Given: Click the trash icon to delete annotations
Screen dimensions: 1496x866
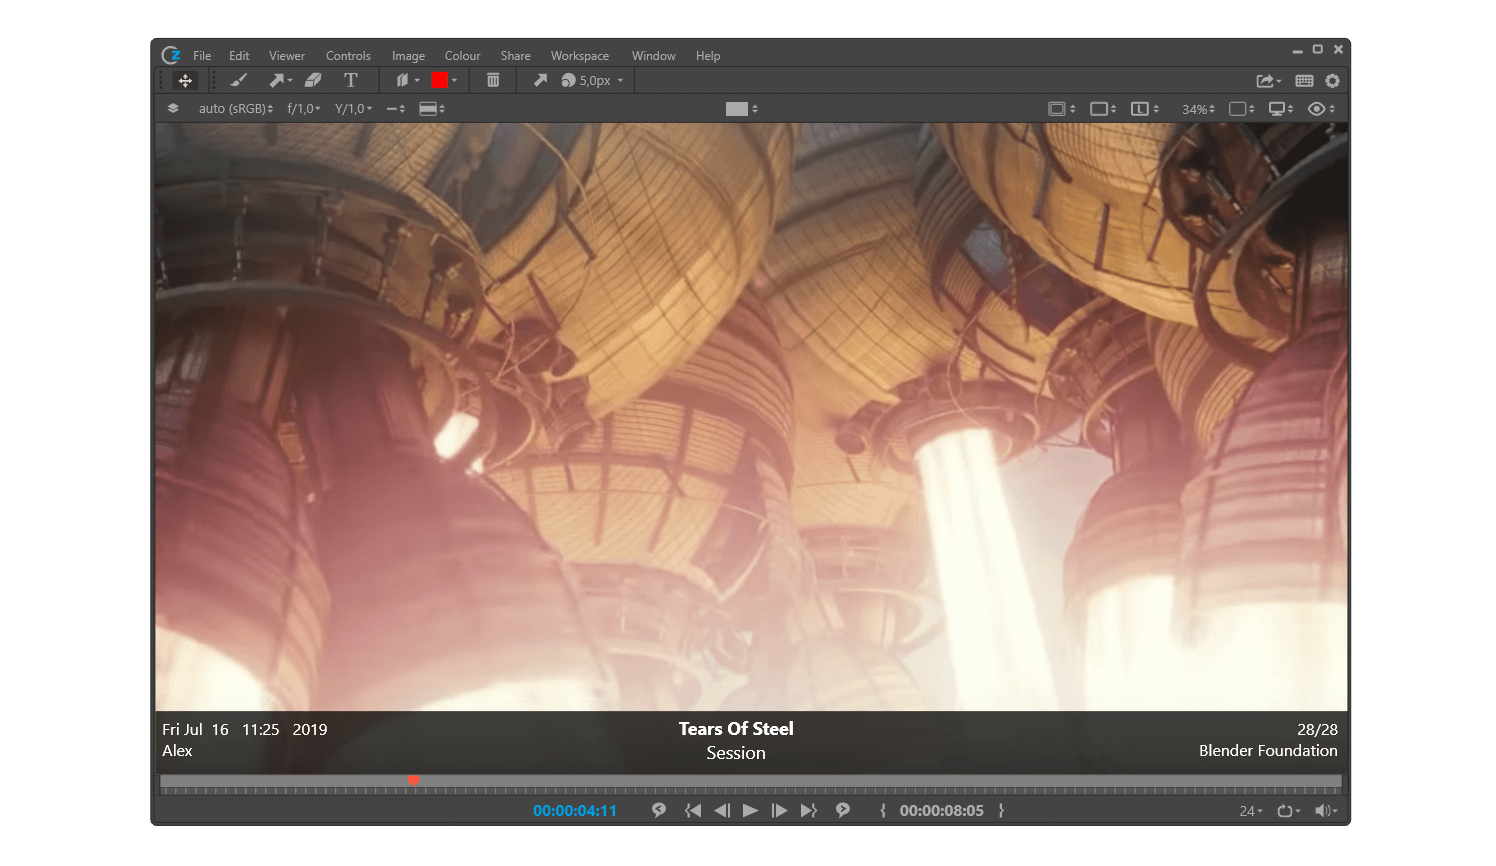Looking at the screenshot, I should pyautogui.click(x=493, y=80).
